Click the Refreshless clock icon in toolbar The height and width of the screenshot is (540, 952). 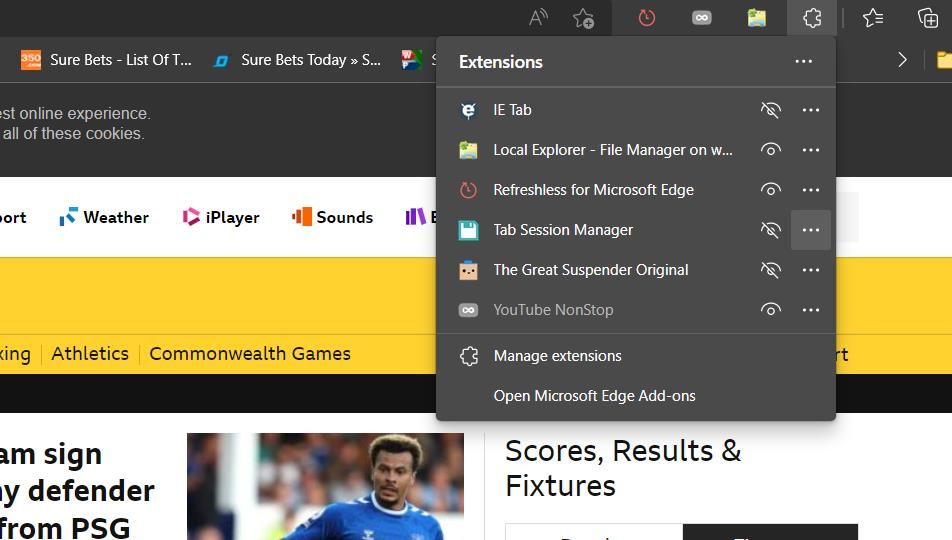[647, 18]
